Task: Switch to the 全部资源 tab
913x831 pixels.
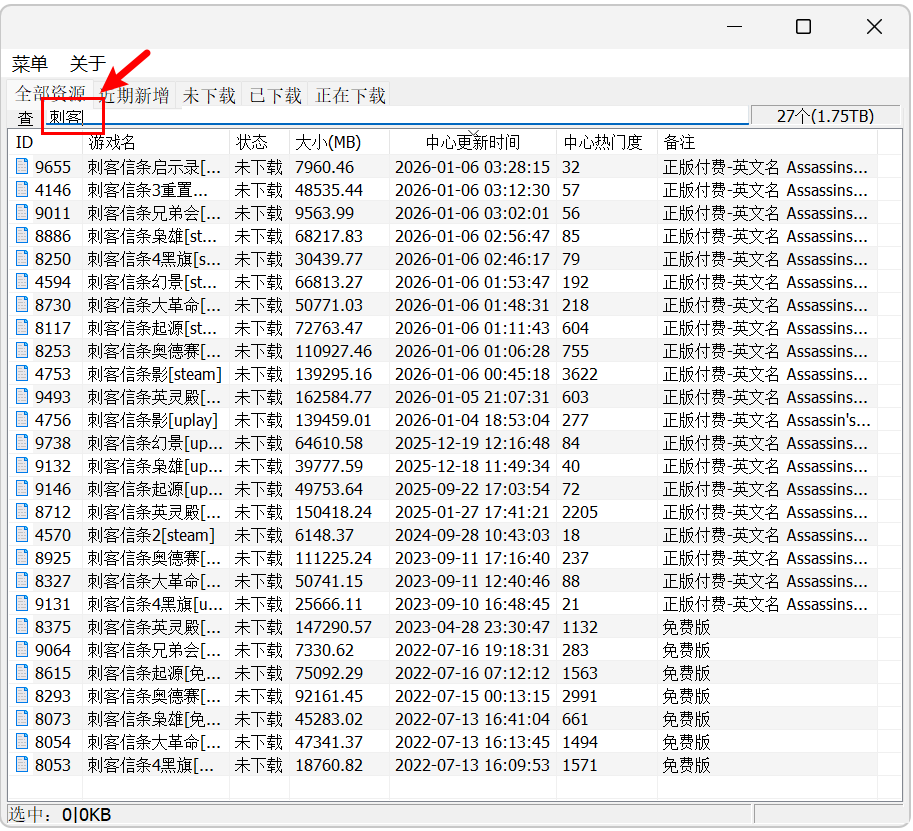Action: coord(51,93)
